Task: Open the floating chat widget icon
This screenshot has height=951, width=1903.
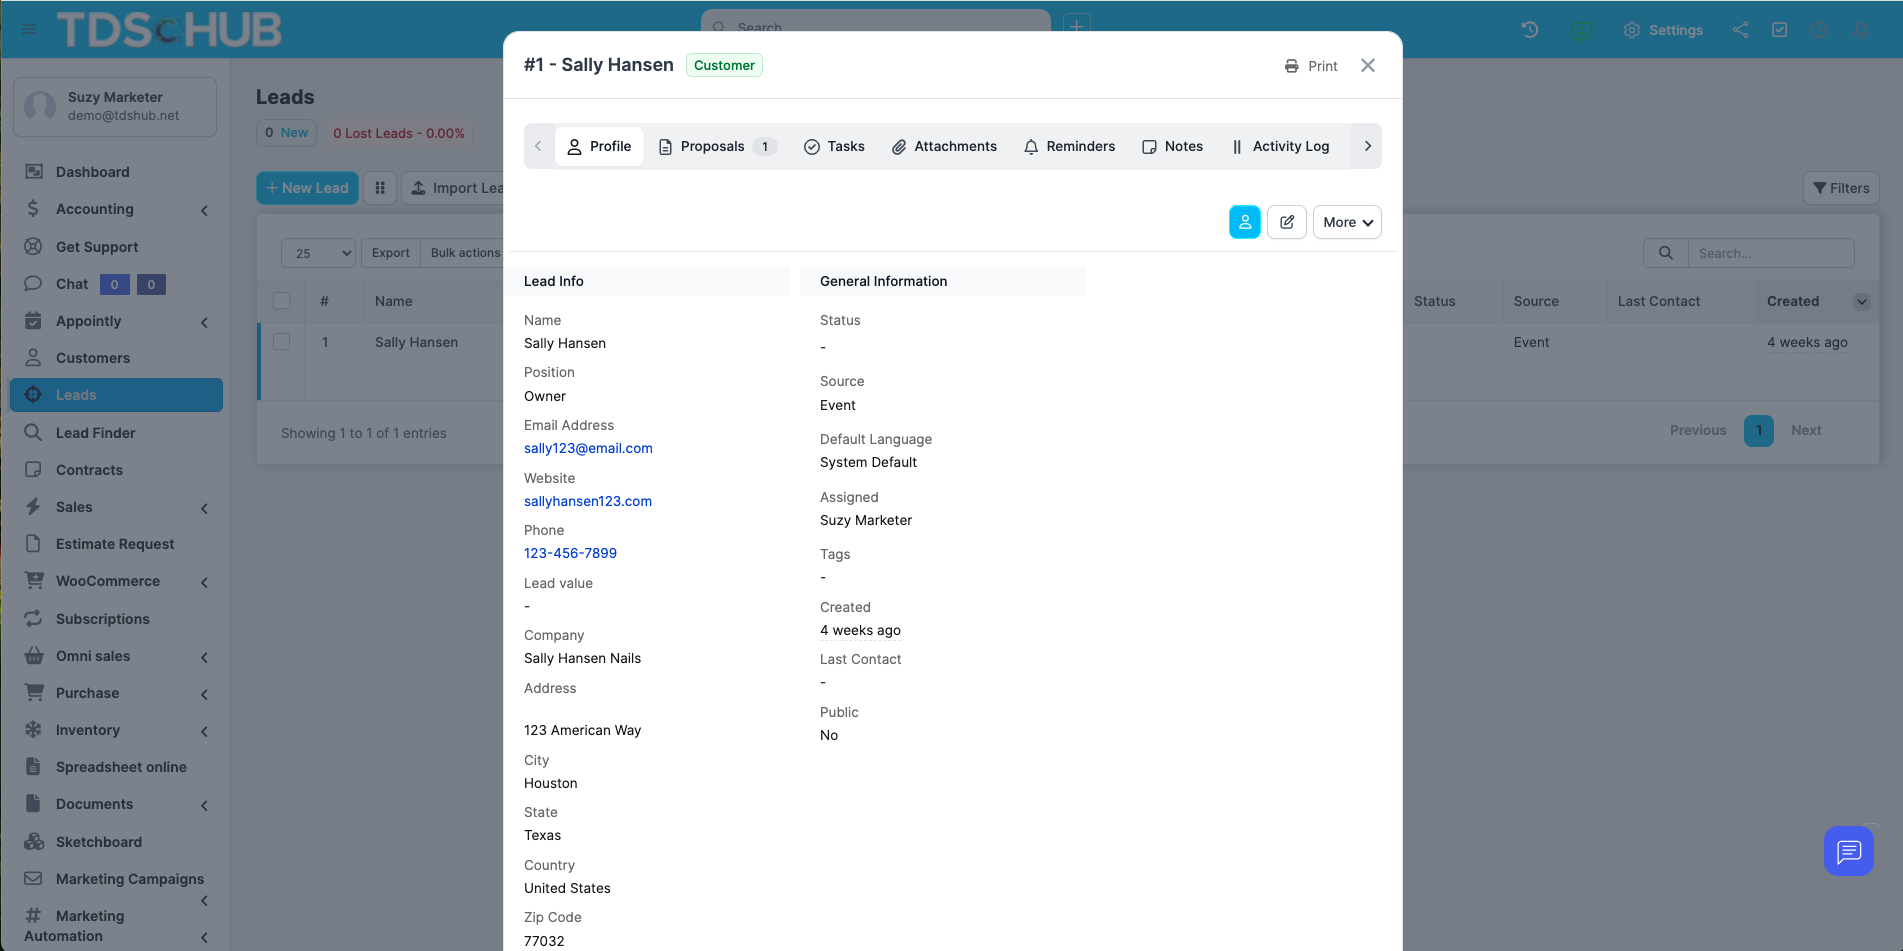Action: [x=1848, y=851]
